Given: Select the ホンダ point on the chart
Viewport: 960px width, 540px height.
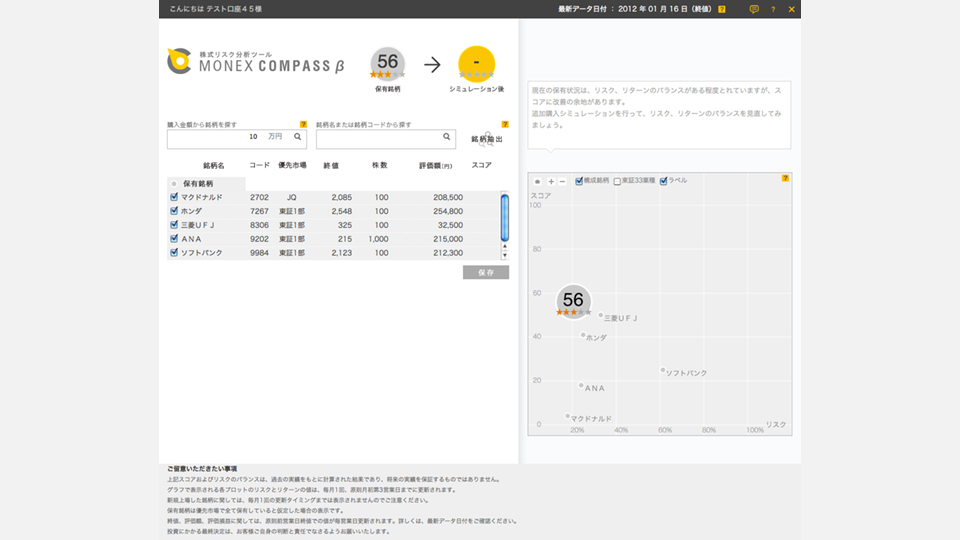Looking at the screenshot, I should (x=583, y=335).
